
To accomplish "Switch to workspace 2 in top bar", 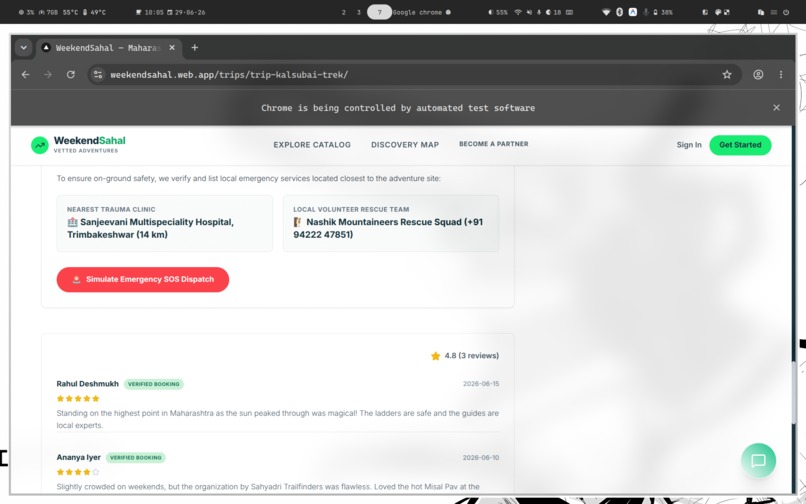I will click(344, 12).
